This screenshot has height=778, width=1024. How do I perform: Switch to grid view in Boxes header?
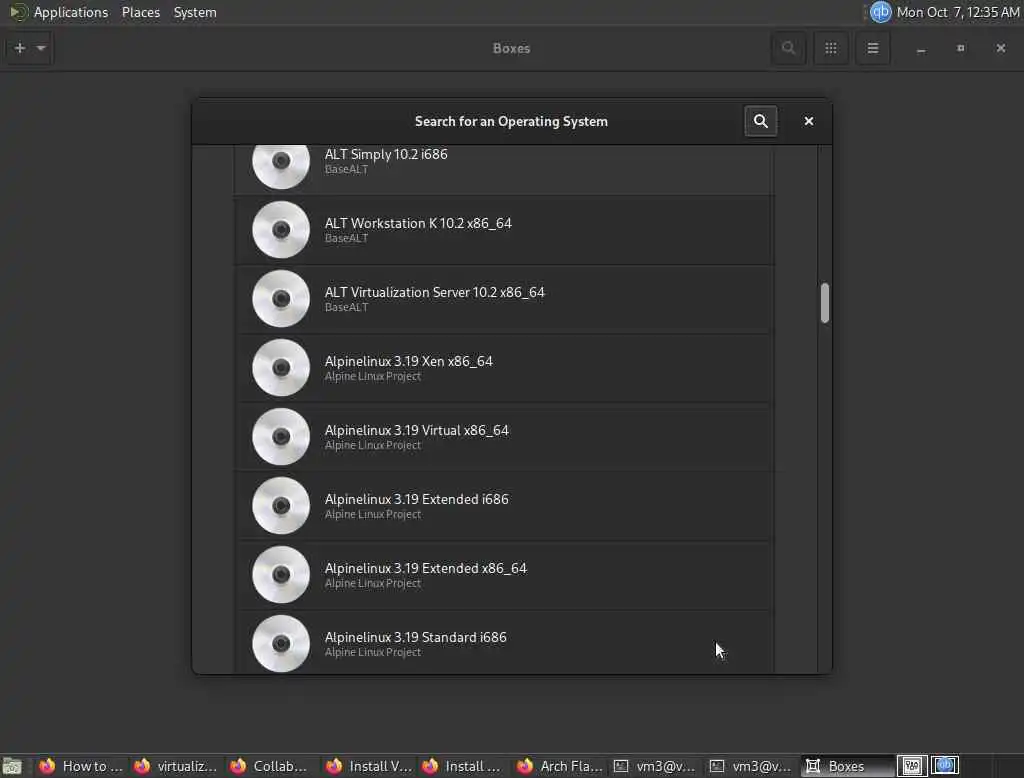tap(831, 48)
